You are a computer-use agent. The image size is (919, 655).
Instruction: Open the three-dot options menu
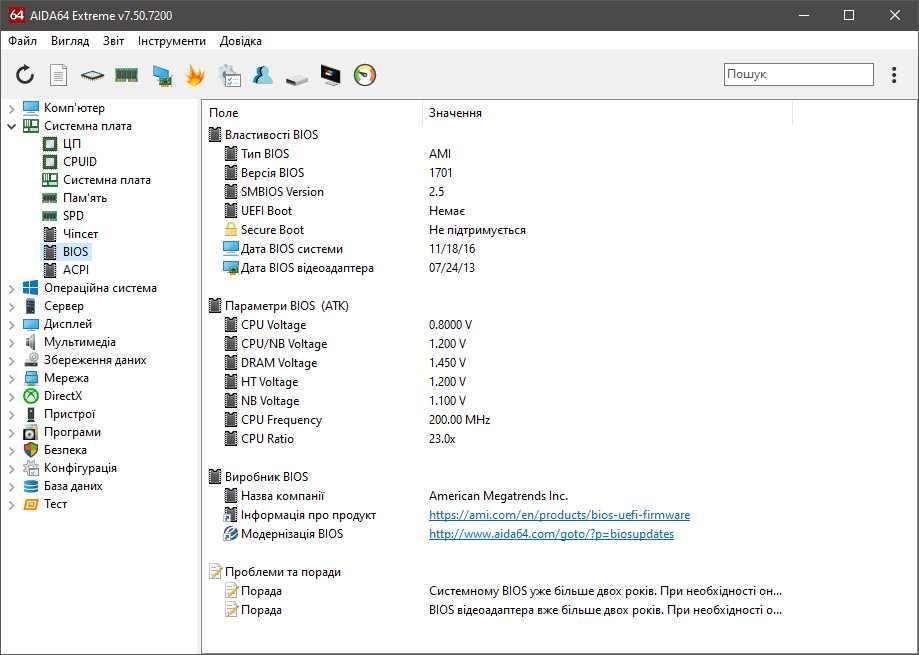click(x=894, y=75)
